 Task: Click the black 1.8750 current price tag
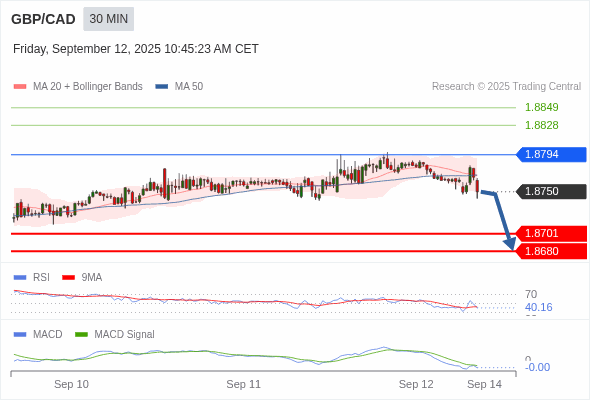click(551, 191)
